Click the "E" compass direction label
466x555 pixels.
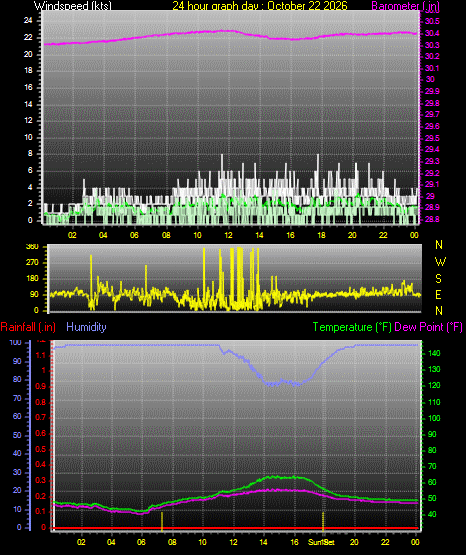tap(438, 294)
